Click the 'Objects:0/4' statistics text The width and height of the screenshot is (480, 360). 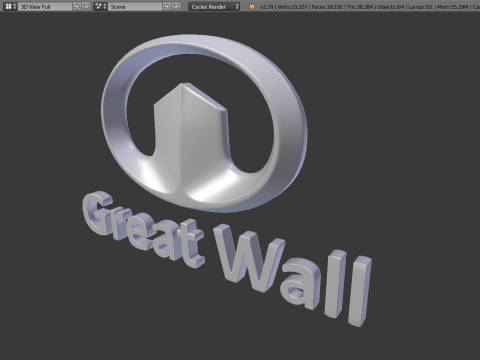pos(390,7)
